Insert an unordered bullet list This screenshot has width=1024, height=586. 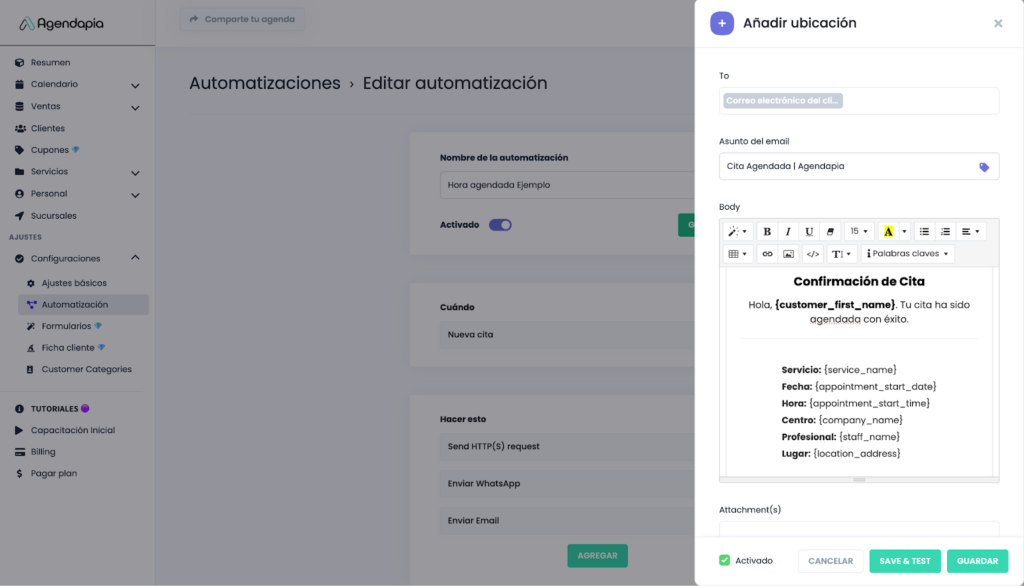[924, 232]
